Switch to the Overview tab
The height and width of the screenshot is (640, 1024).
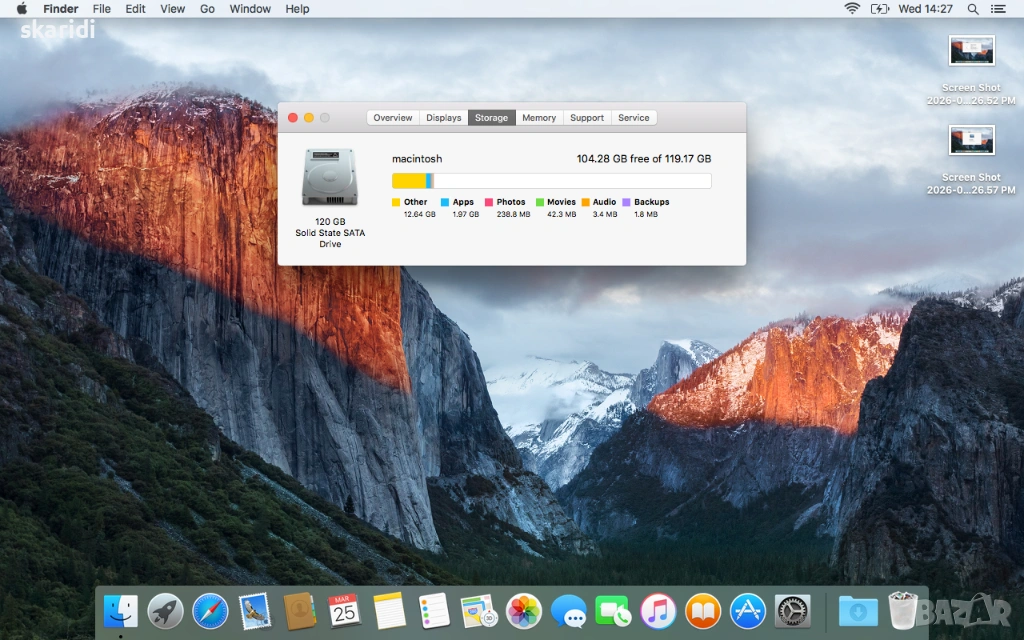point(392,118)
